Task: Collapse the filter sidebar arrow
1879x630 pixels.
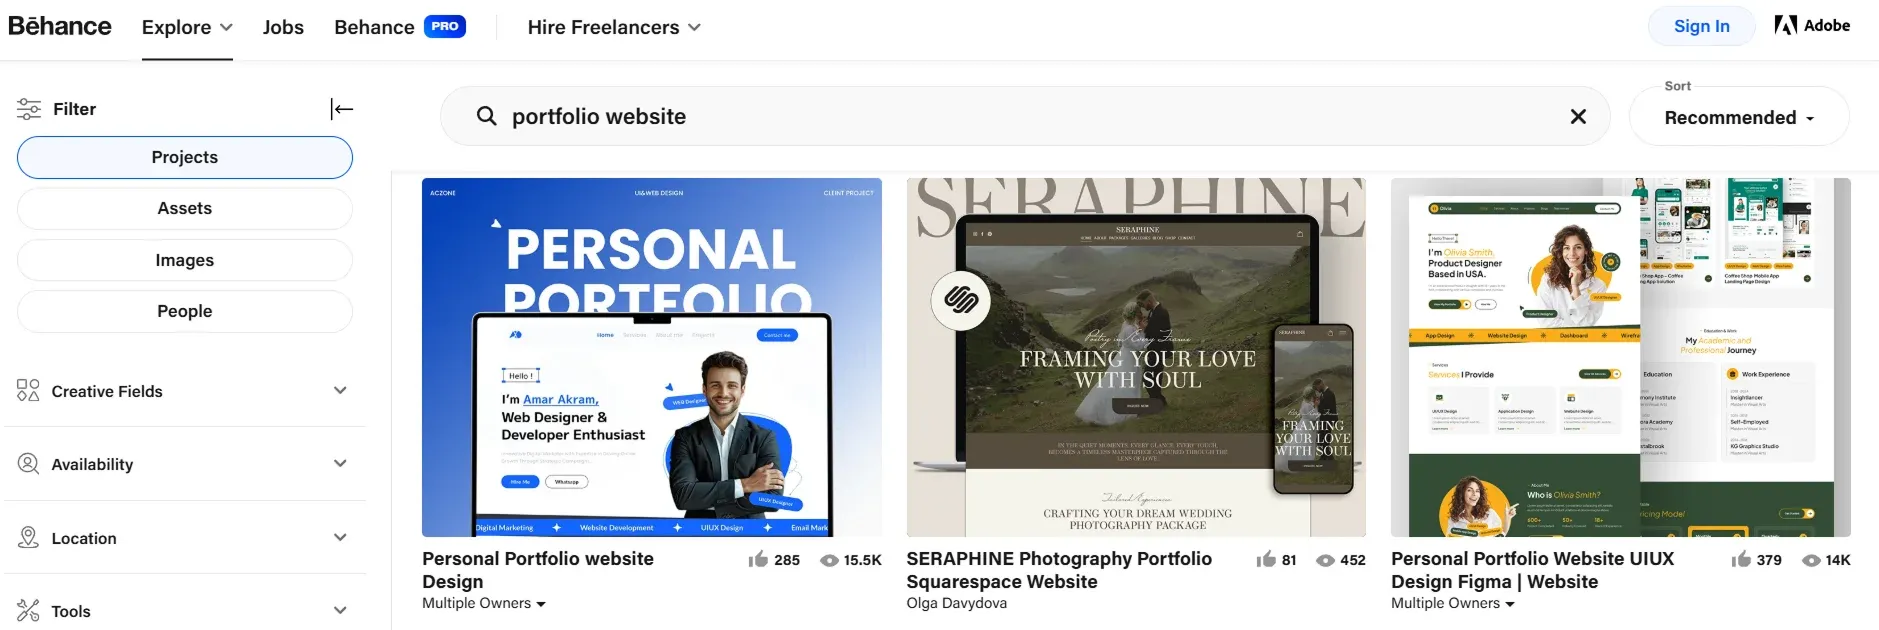Action: [342, 109]
